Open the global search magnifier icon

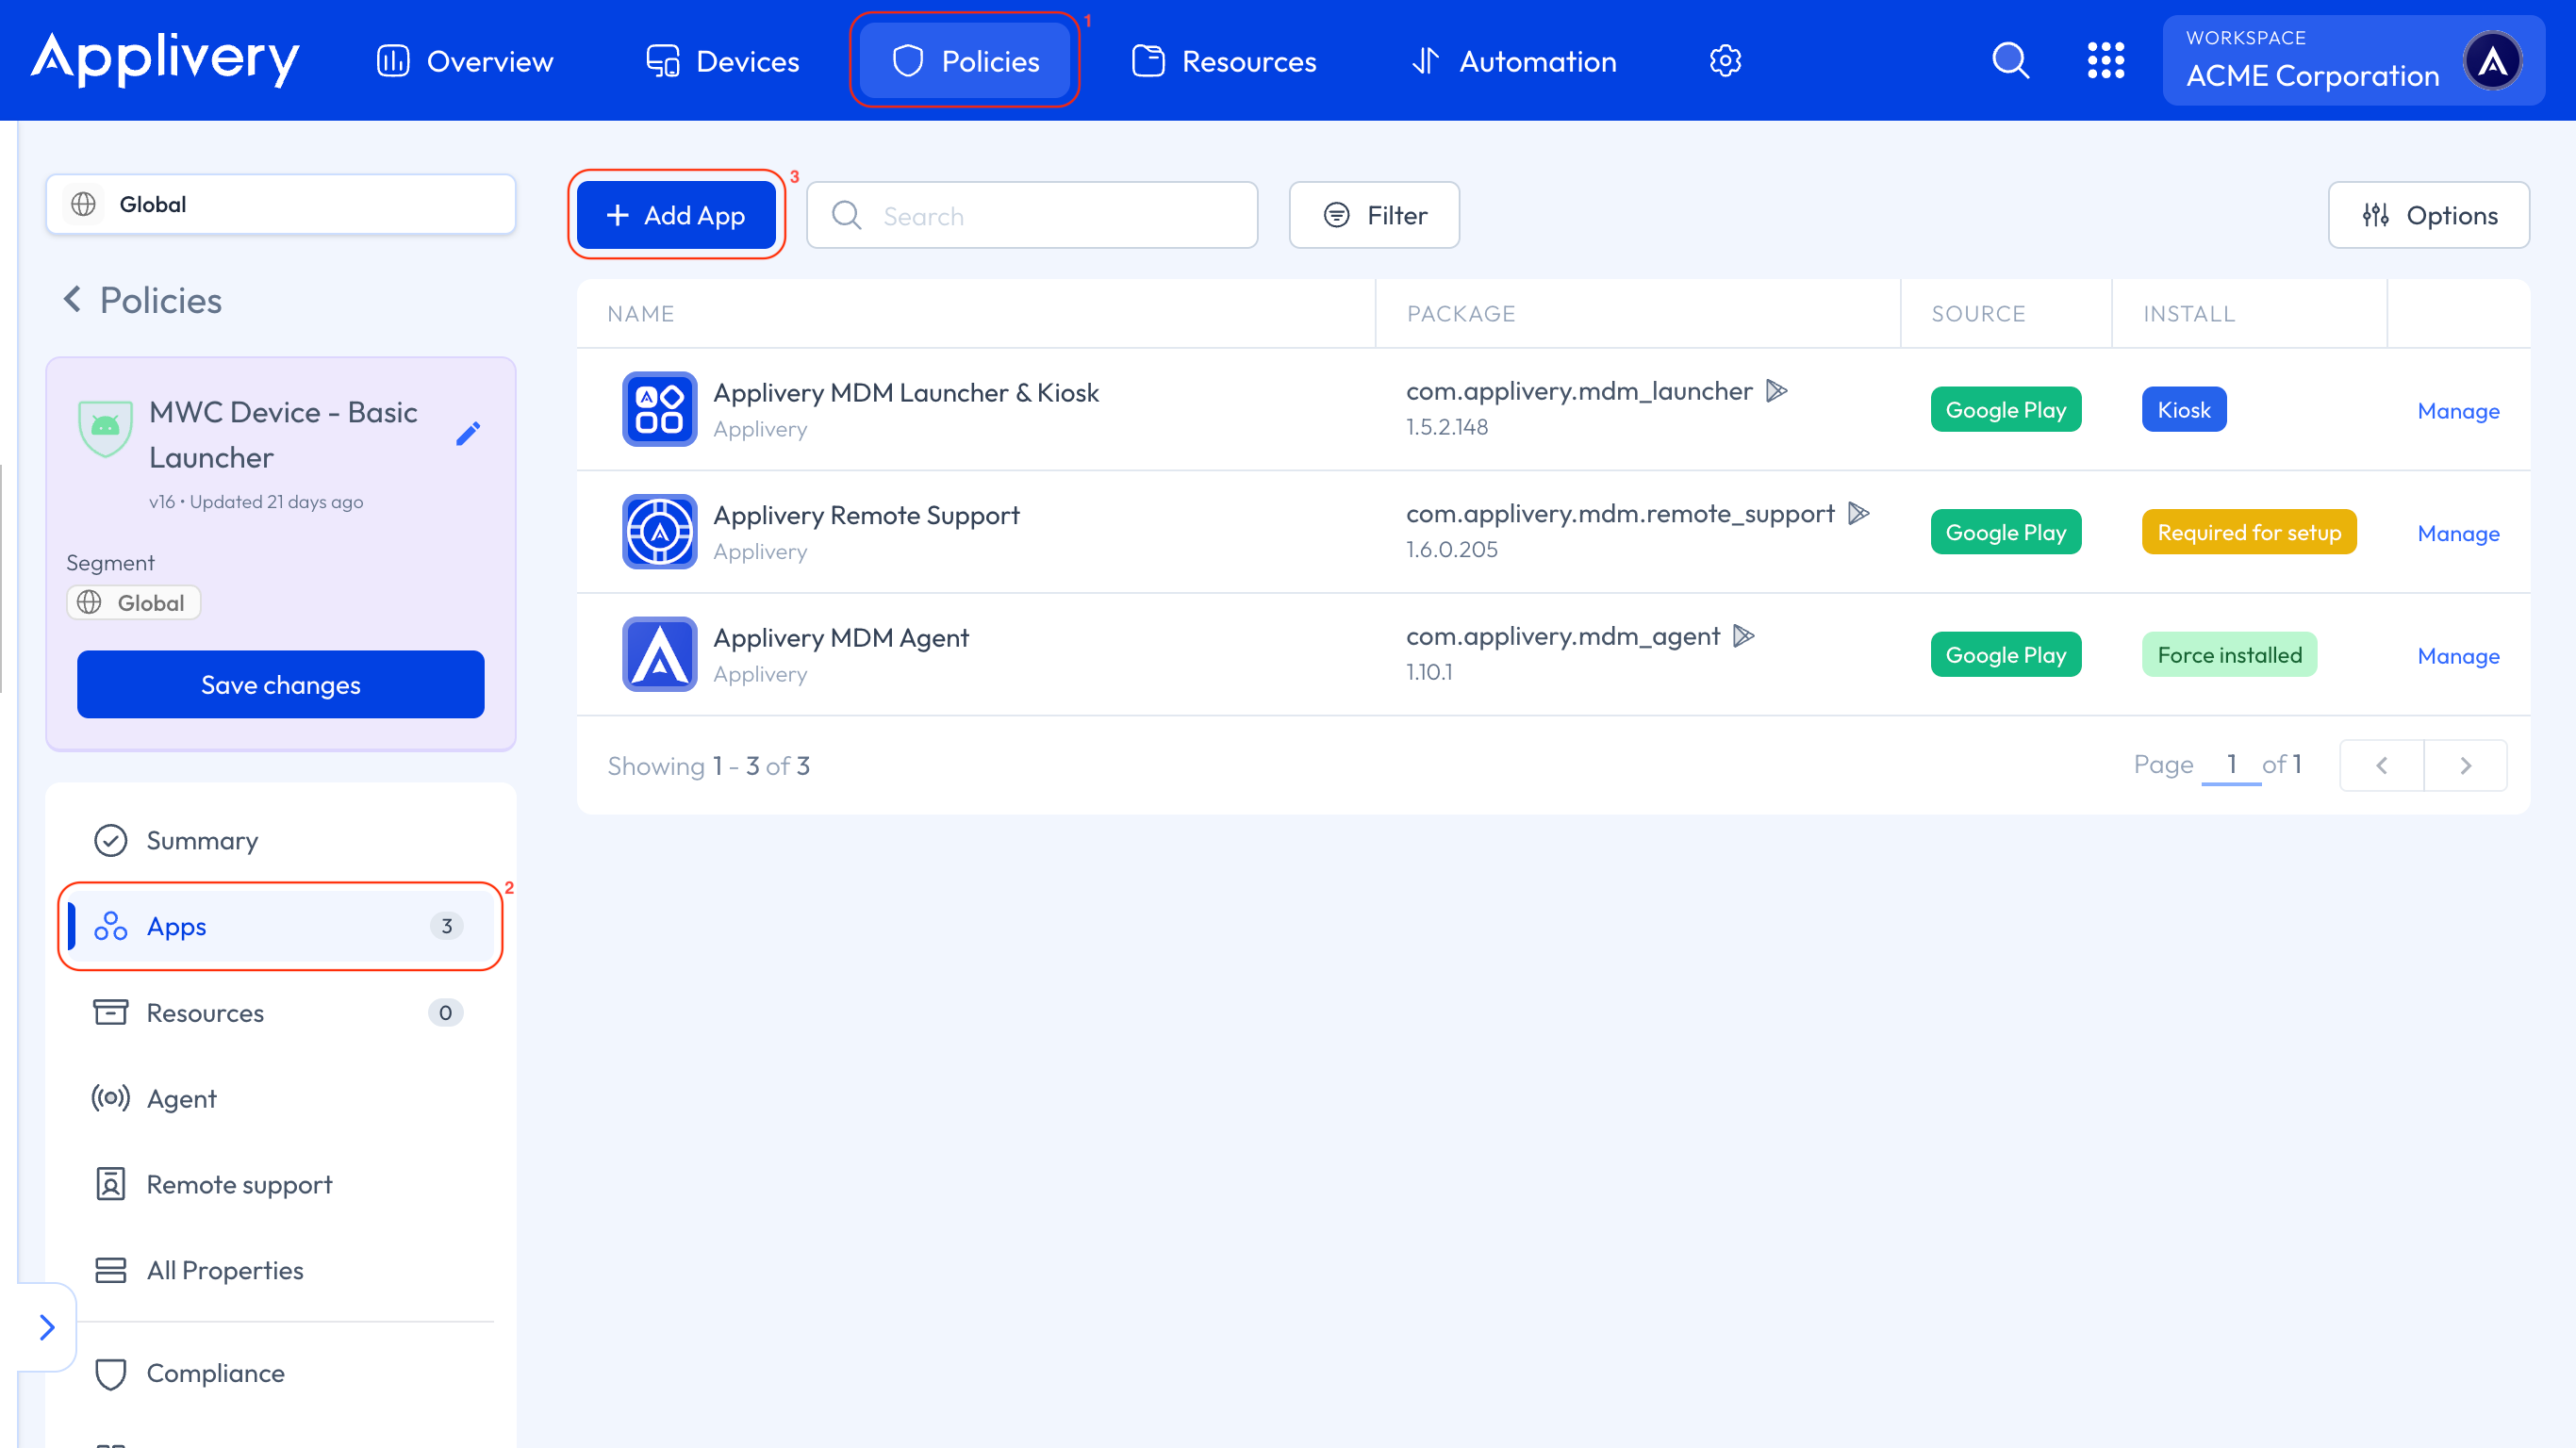coord(2010,61)
